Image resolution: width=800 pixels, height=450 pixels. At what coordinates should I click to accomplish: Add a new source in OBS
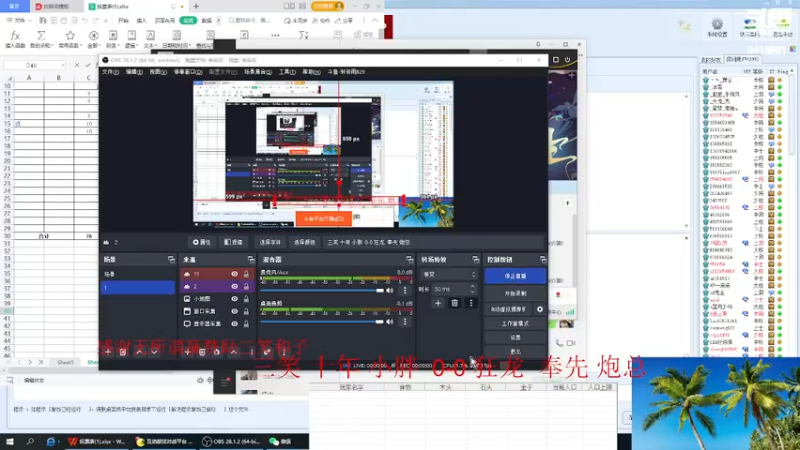187,352
